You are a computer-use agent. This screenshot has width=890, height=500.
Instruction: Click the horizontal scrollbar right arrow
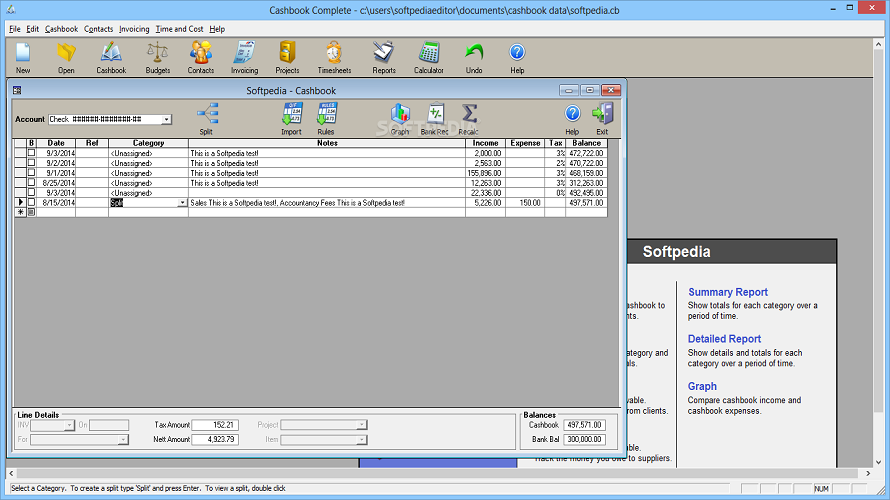click(868, 473)
